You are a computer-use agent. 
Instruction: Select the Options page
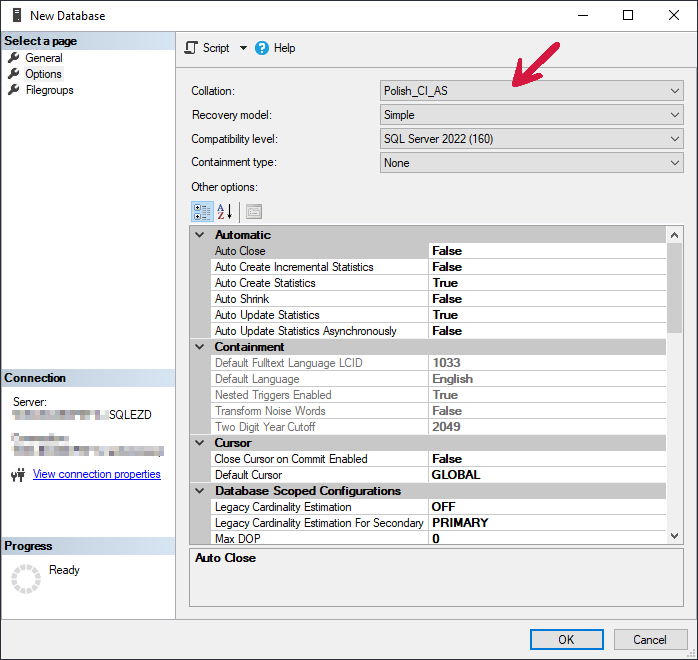(x=43, y=74)
